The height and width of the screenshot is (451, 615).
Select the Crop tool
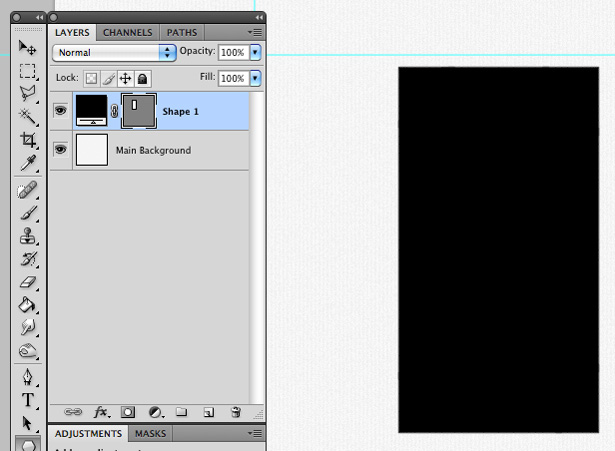coord(27,140)
